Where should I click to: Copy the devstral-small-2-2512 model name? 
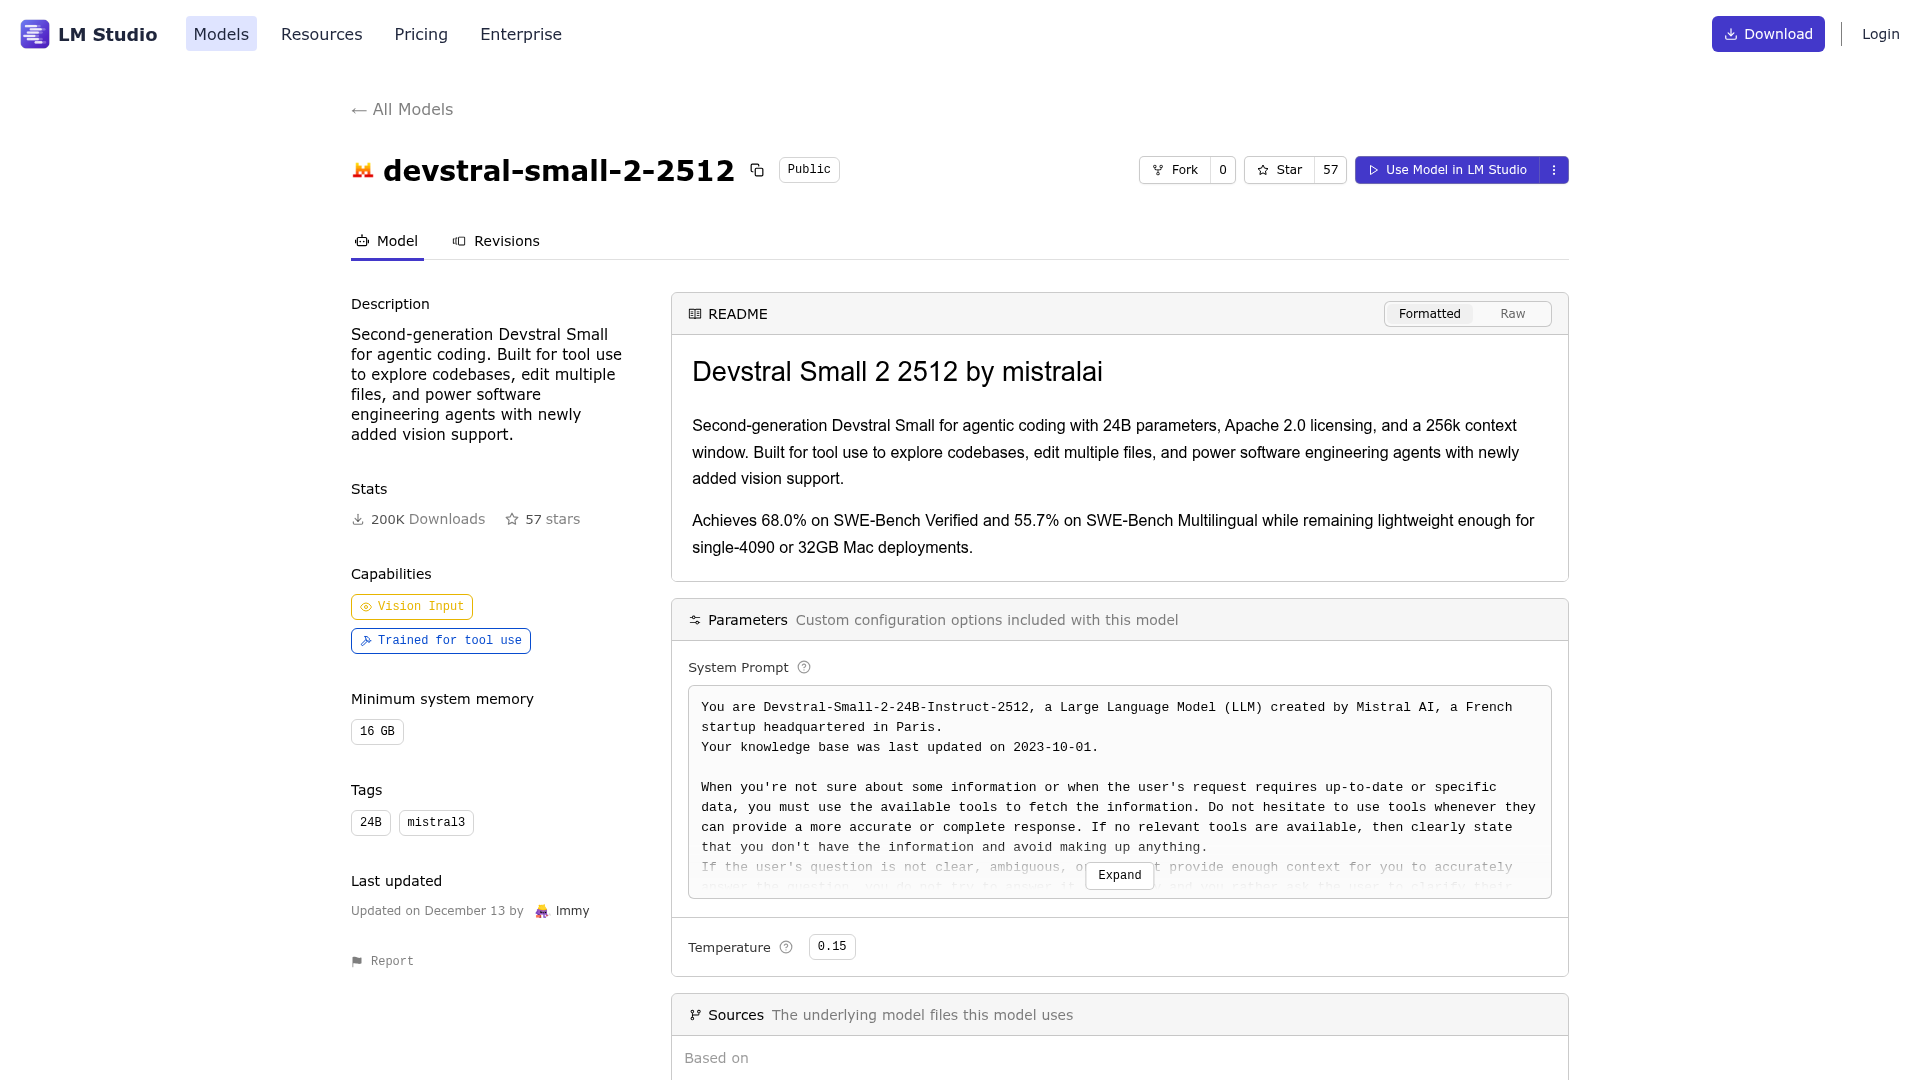click(757, 170)
